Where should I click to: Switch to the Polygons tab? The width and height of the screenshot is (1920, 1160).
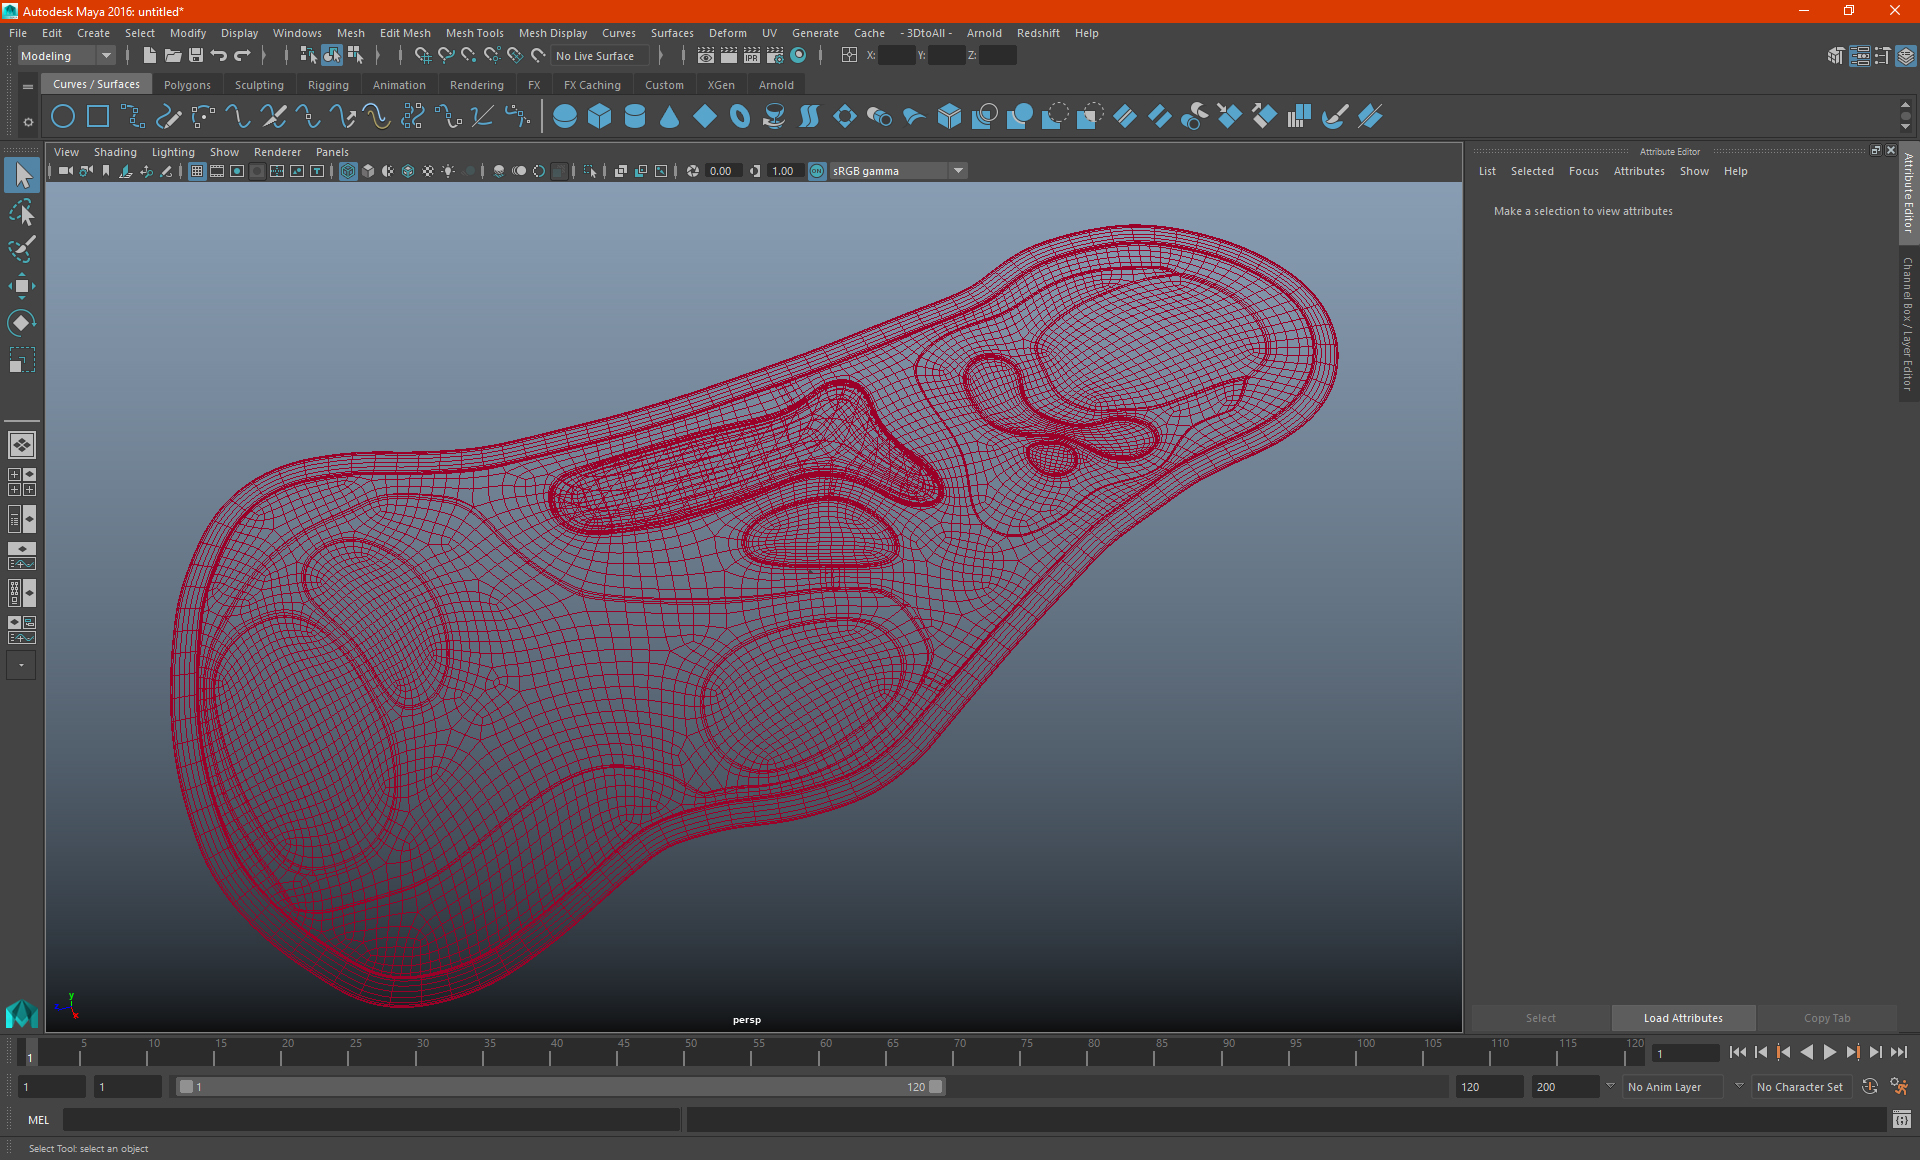(x=188, y=84)
